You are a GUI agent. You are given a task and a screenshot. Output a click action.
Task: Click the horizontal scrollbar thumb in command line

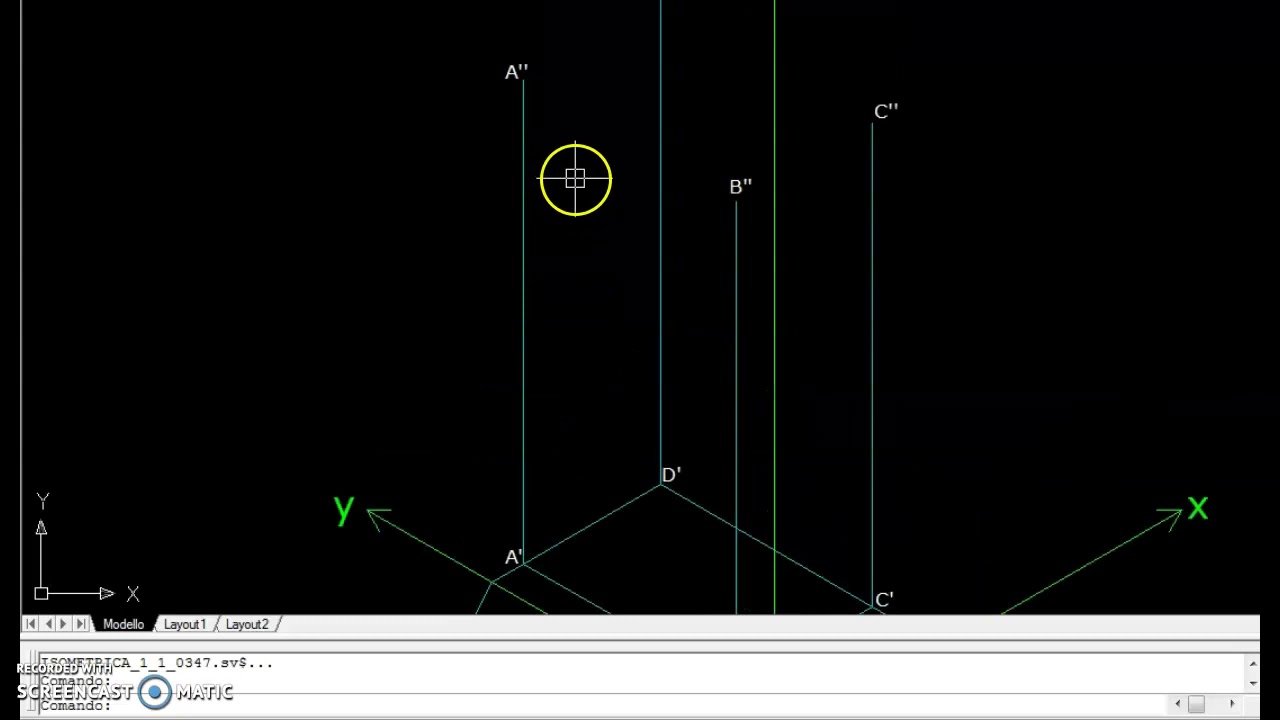1196,704
